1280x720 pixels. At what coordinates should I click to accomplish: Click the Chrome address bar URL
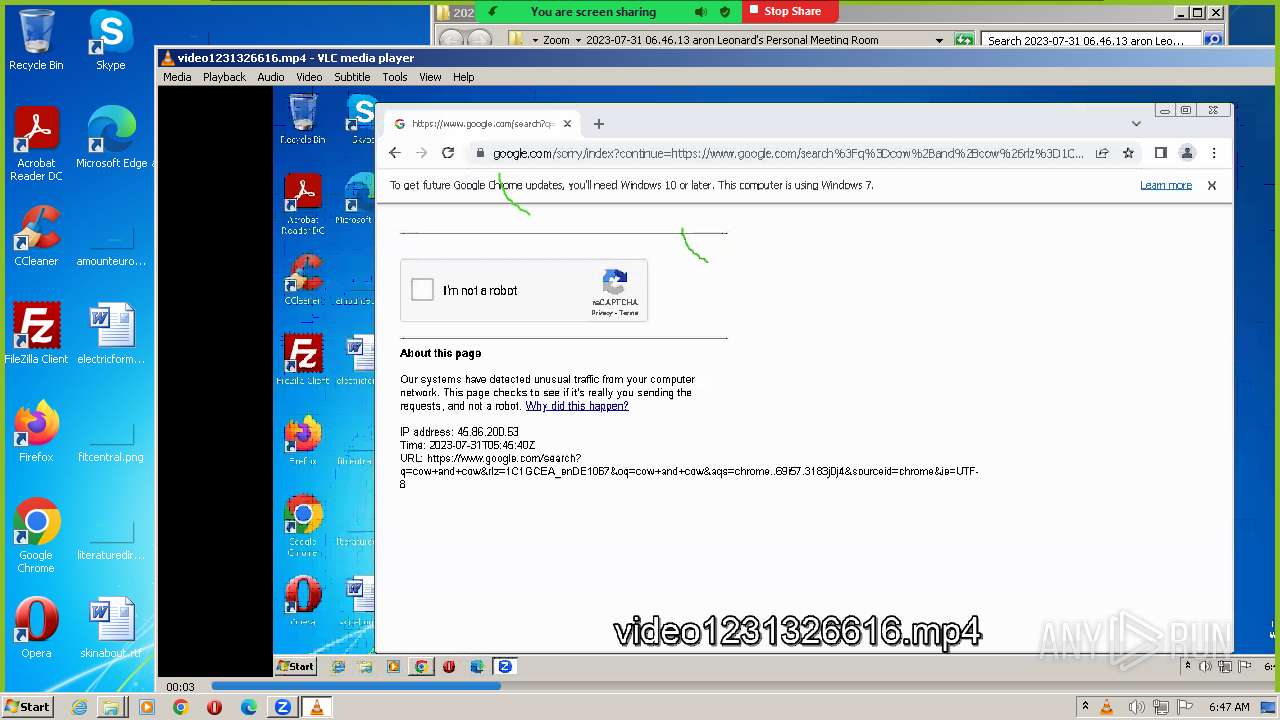tap(788, 153)
